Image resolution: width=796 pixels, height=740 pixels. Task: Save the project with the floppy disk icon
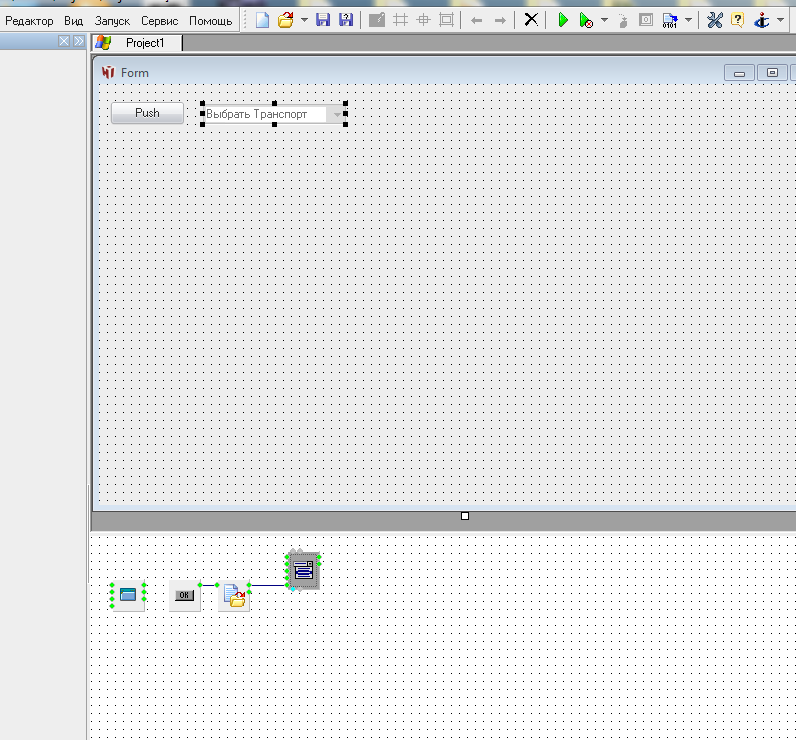(x=323, y=20)
